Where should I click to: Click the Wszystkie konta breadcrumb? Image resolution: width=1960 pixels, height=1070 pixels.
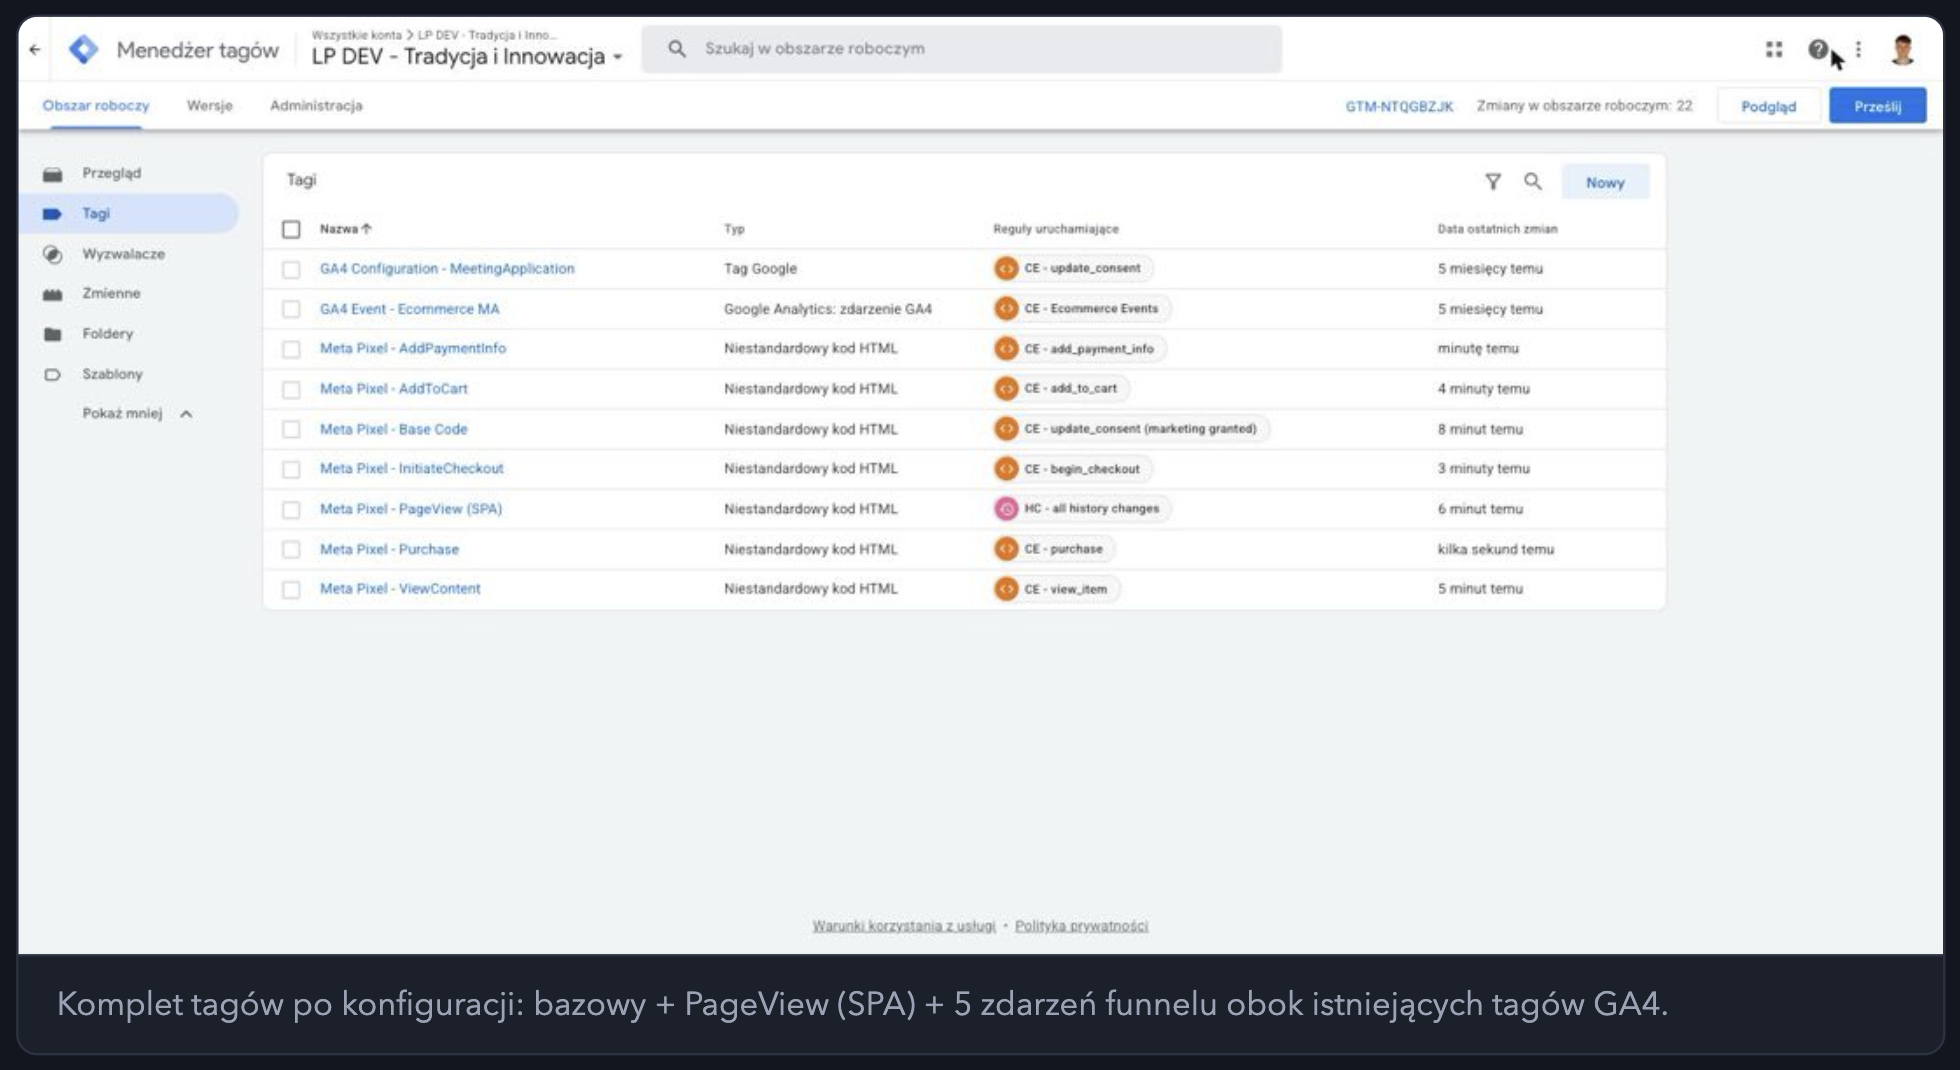(x=357, y=35)
